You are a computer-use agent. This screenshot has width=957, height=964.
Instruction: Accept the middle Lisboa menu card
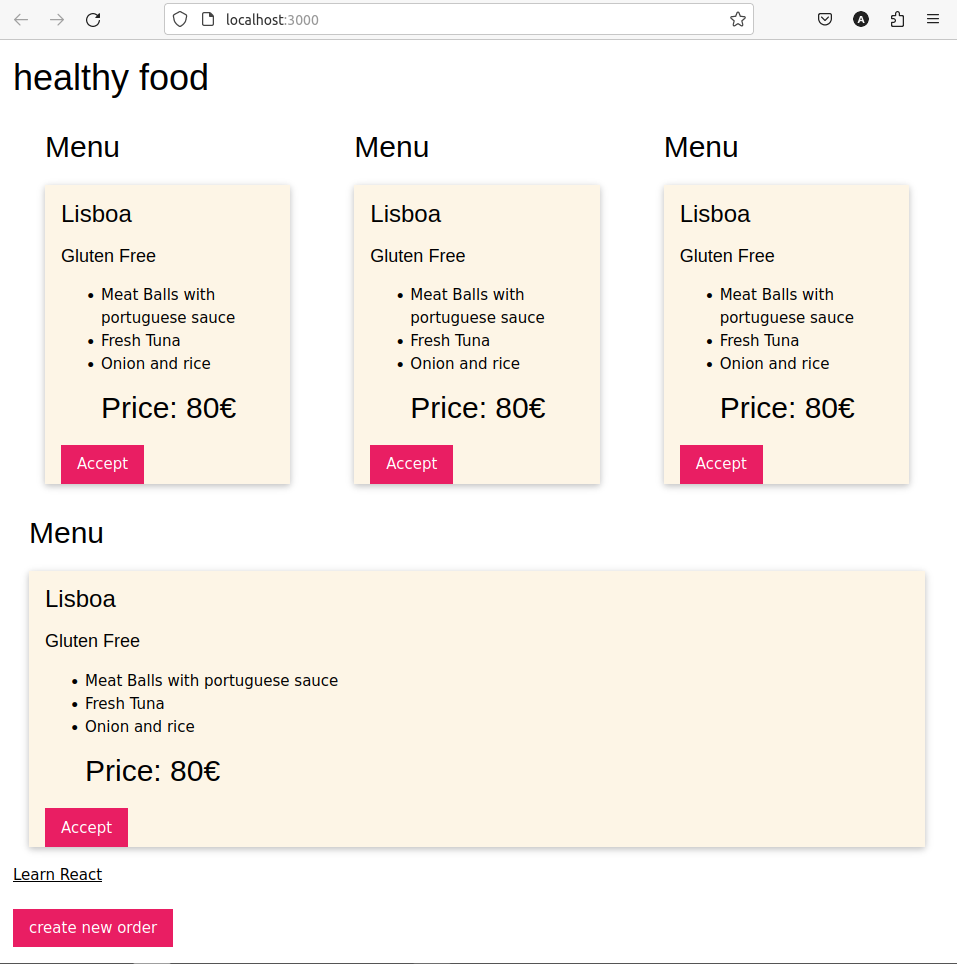[x=411, y=464]
